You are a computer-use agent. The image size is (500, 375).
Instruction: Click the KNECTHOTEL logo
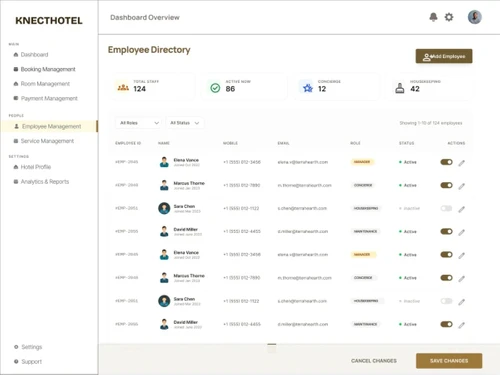point(49,21)
